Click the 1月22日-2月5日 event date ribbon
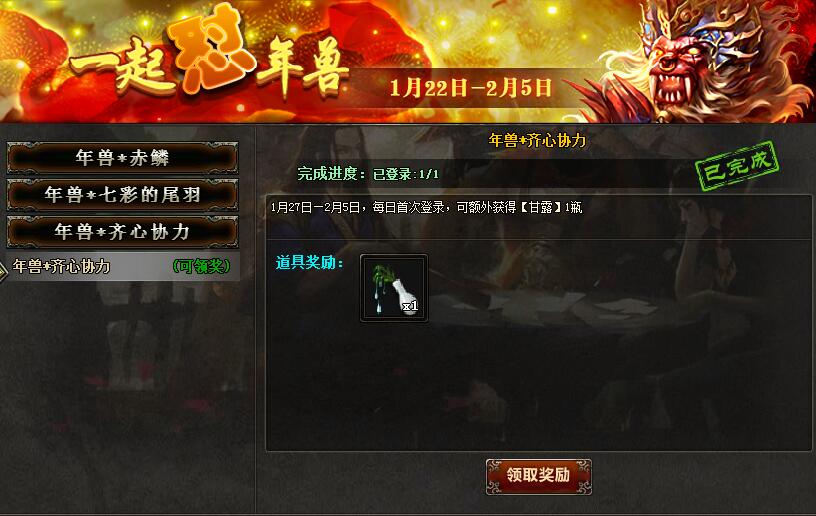Image resolution: width=816 pixels, height=516 pixels. [470, 88]
